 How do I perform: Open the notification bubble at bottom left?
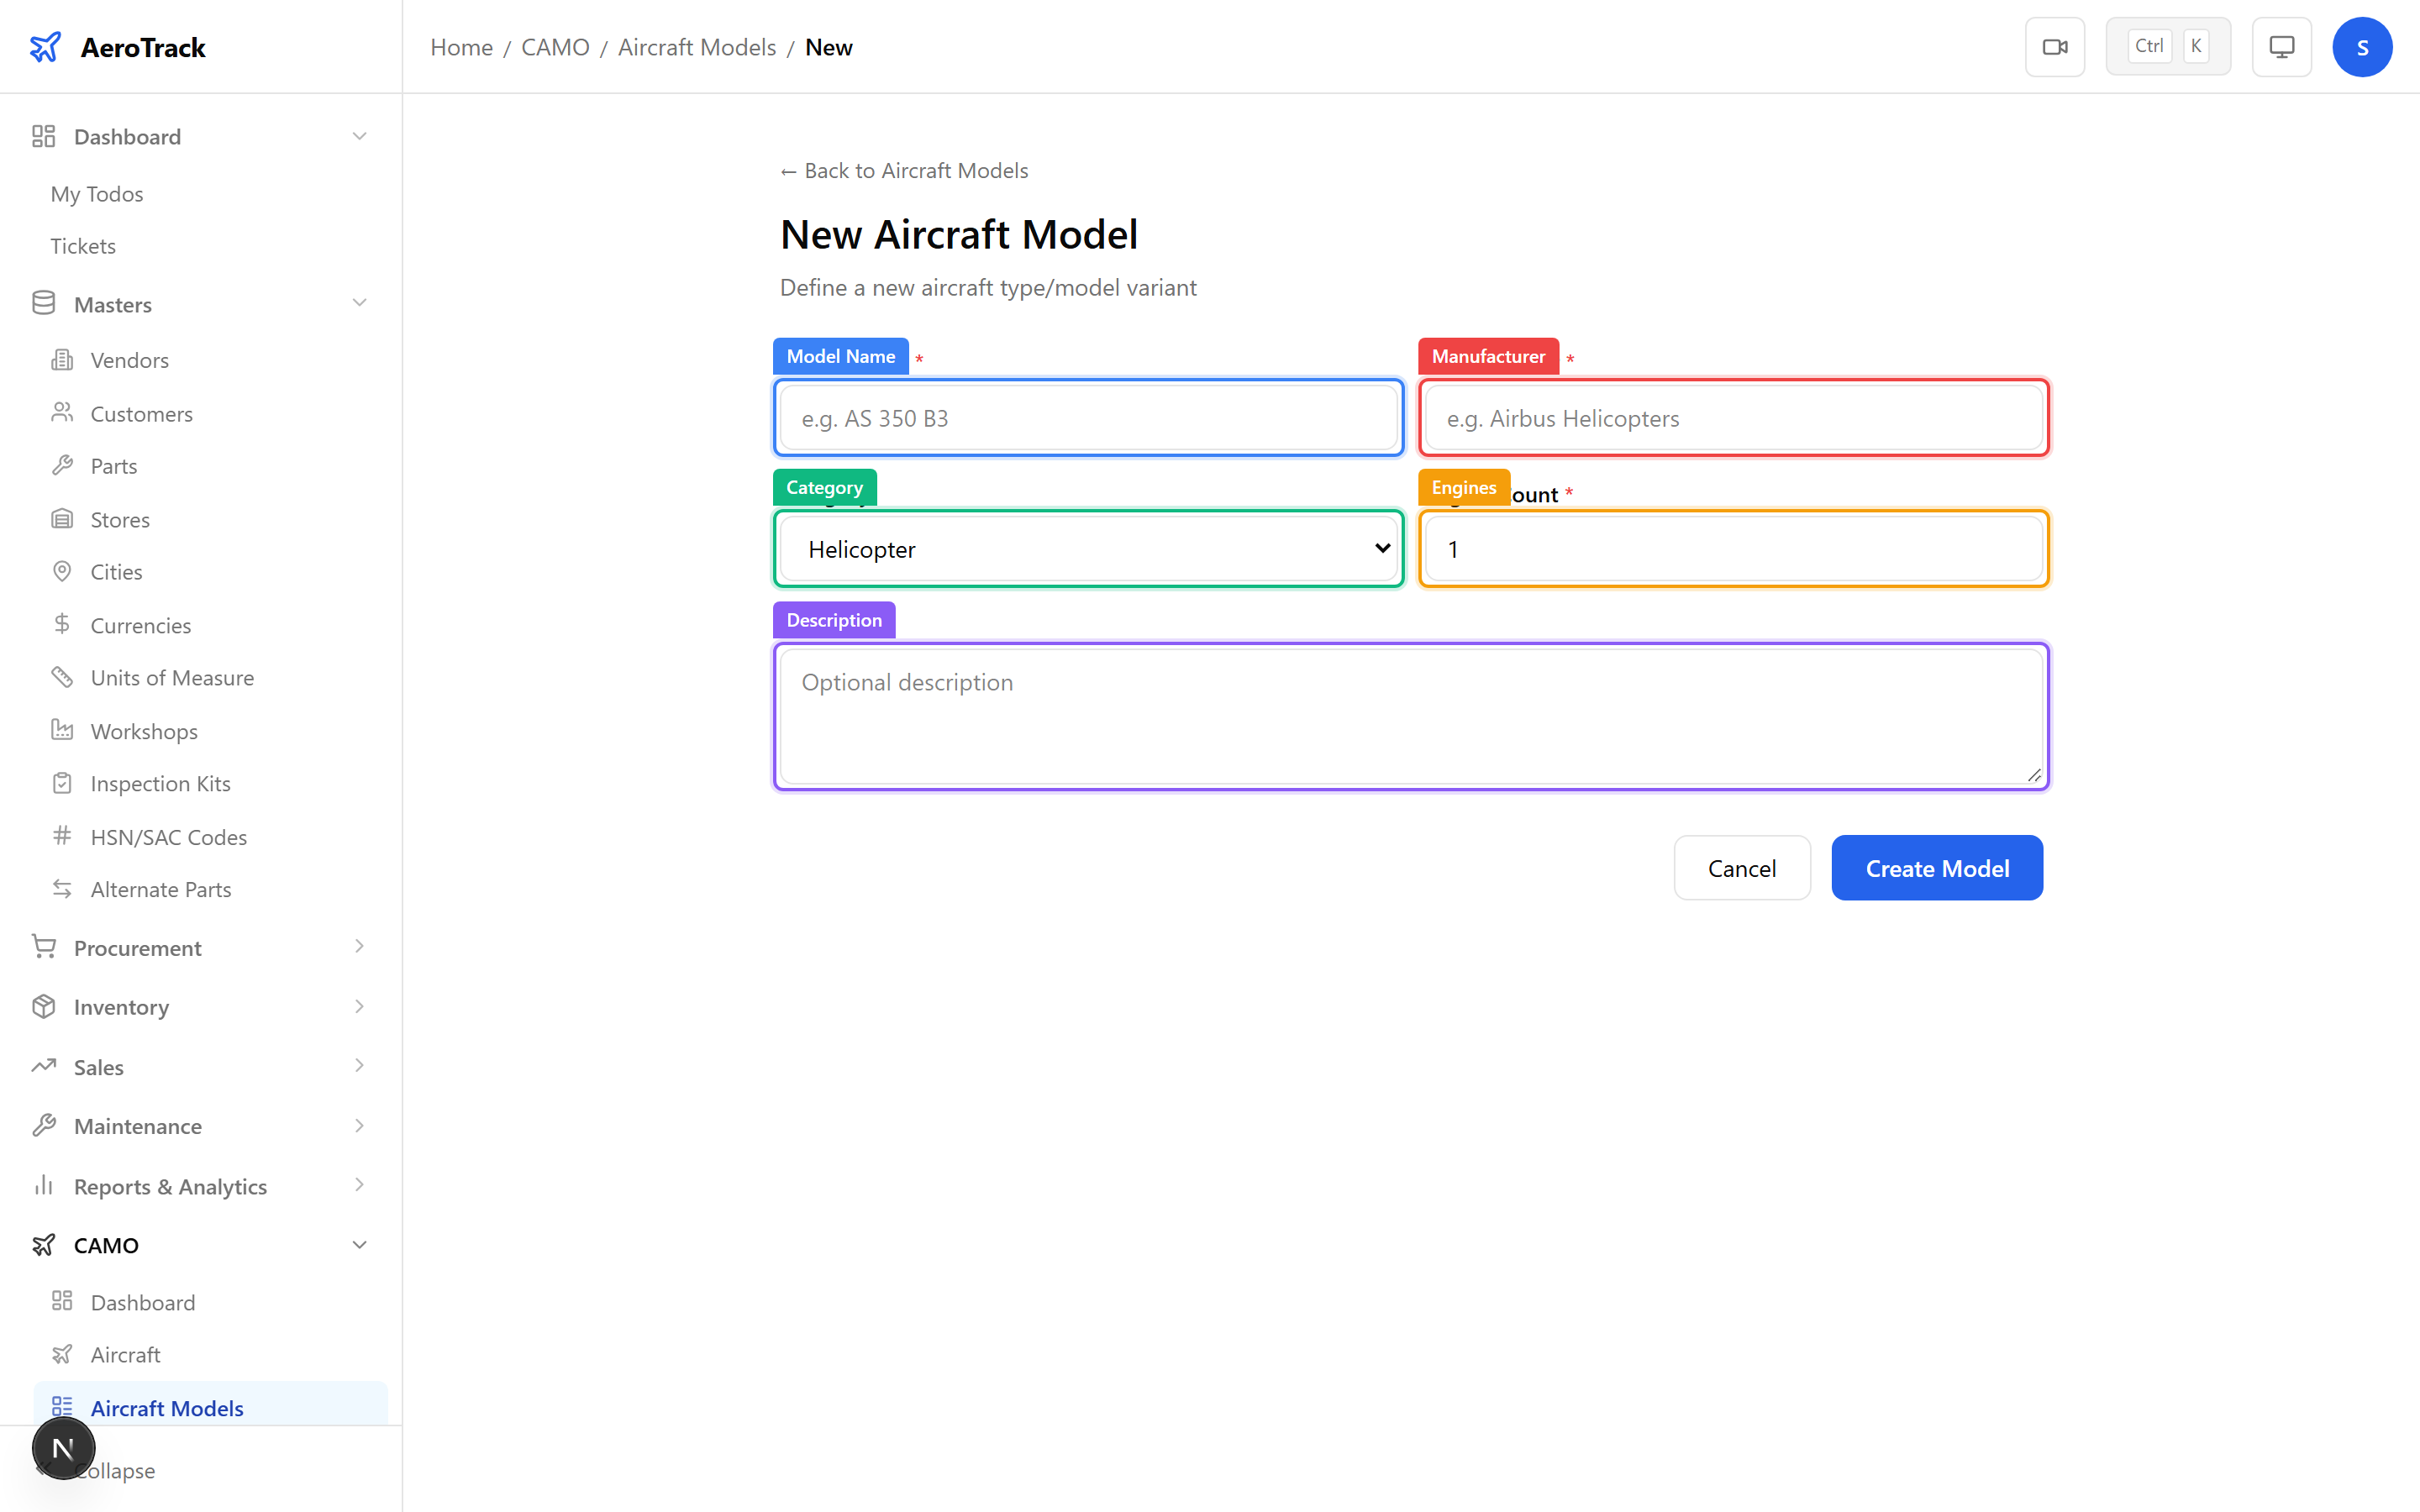pos(64,1447)
